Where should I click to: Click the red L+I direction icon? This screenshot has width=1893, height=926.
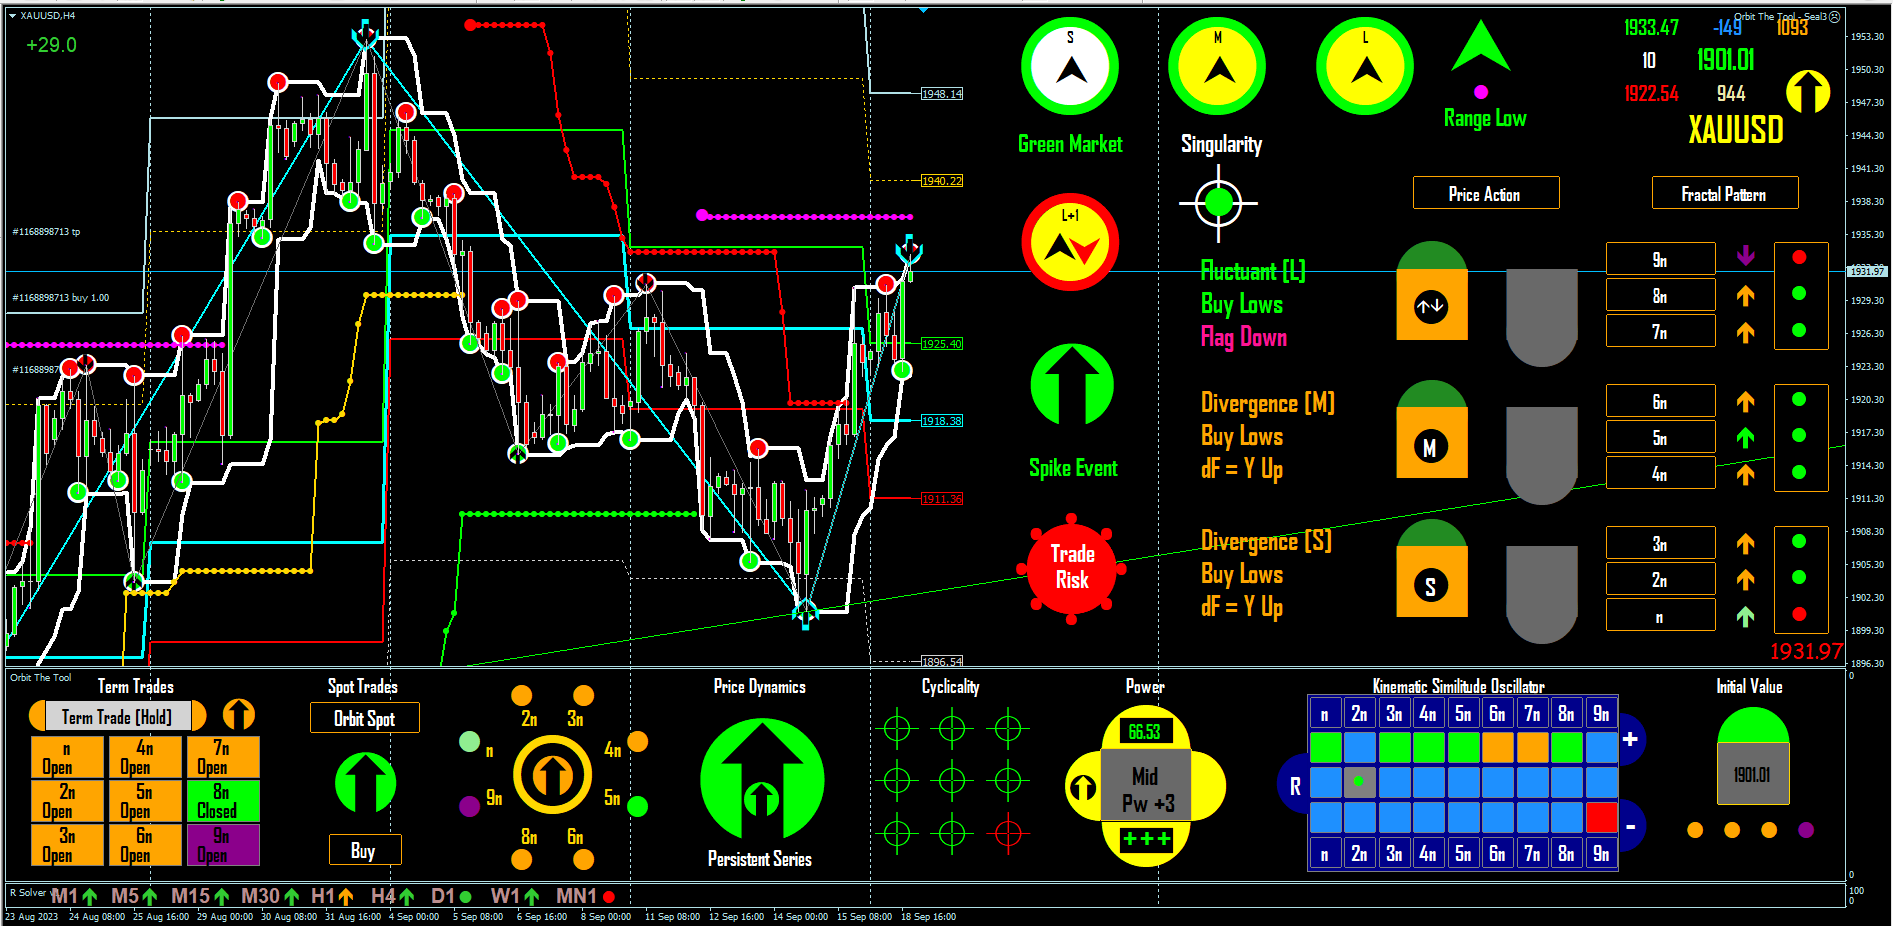(x=1071, y=242)
